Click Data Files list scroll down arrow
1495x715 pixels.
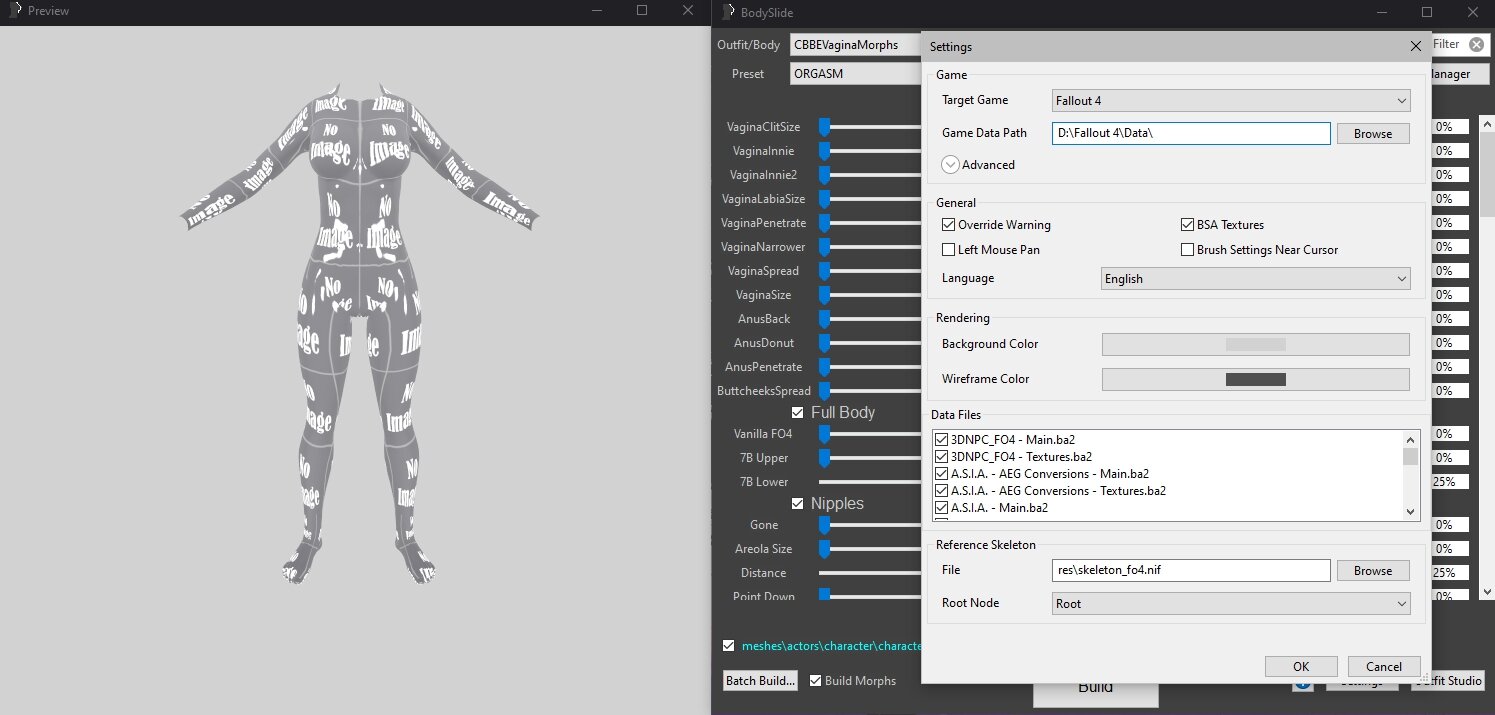click(x=1410, y=512)
